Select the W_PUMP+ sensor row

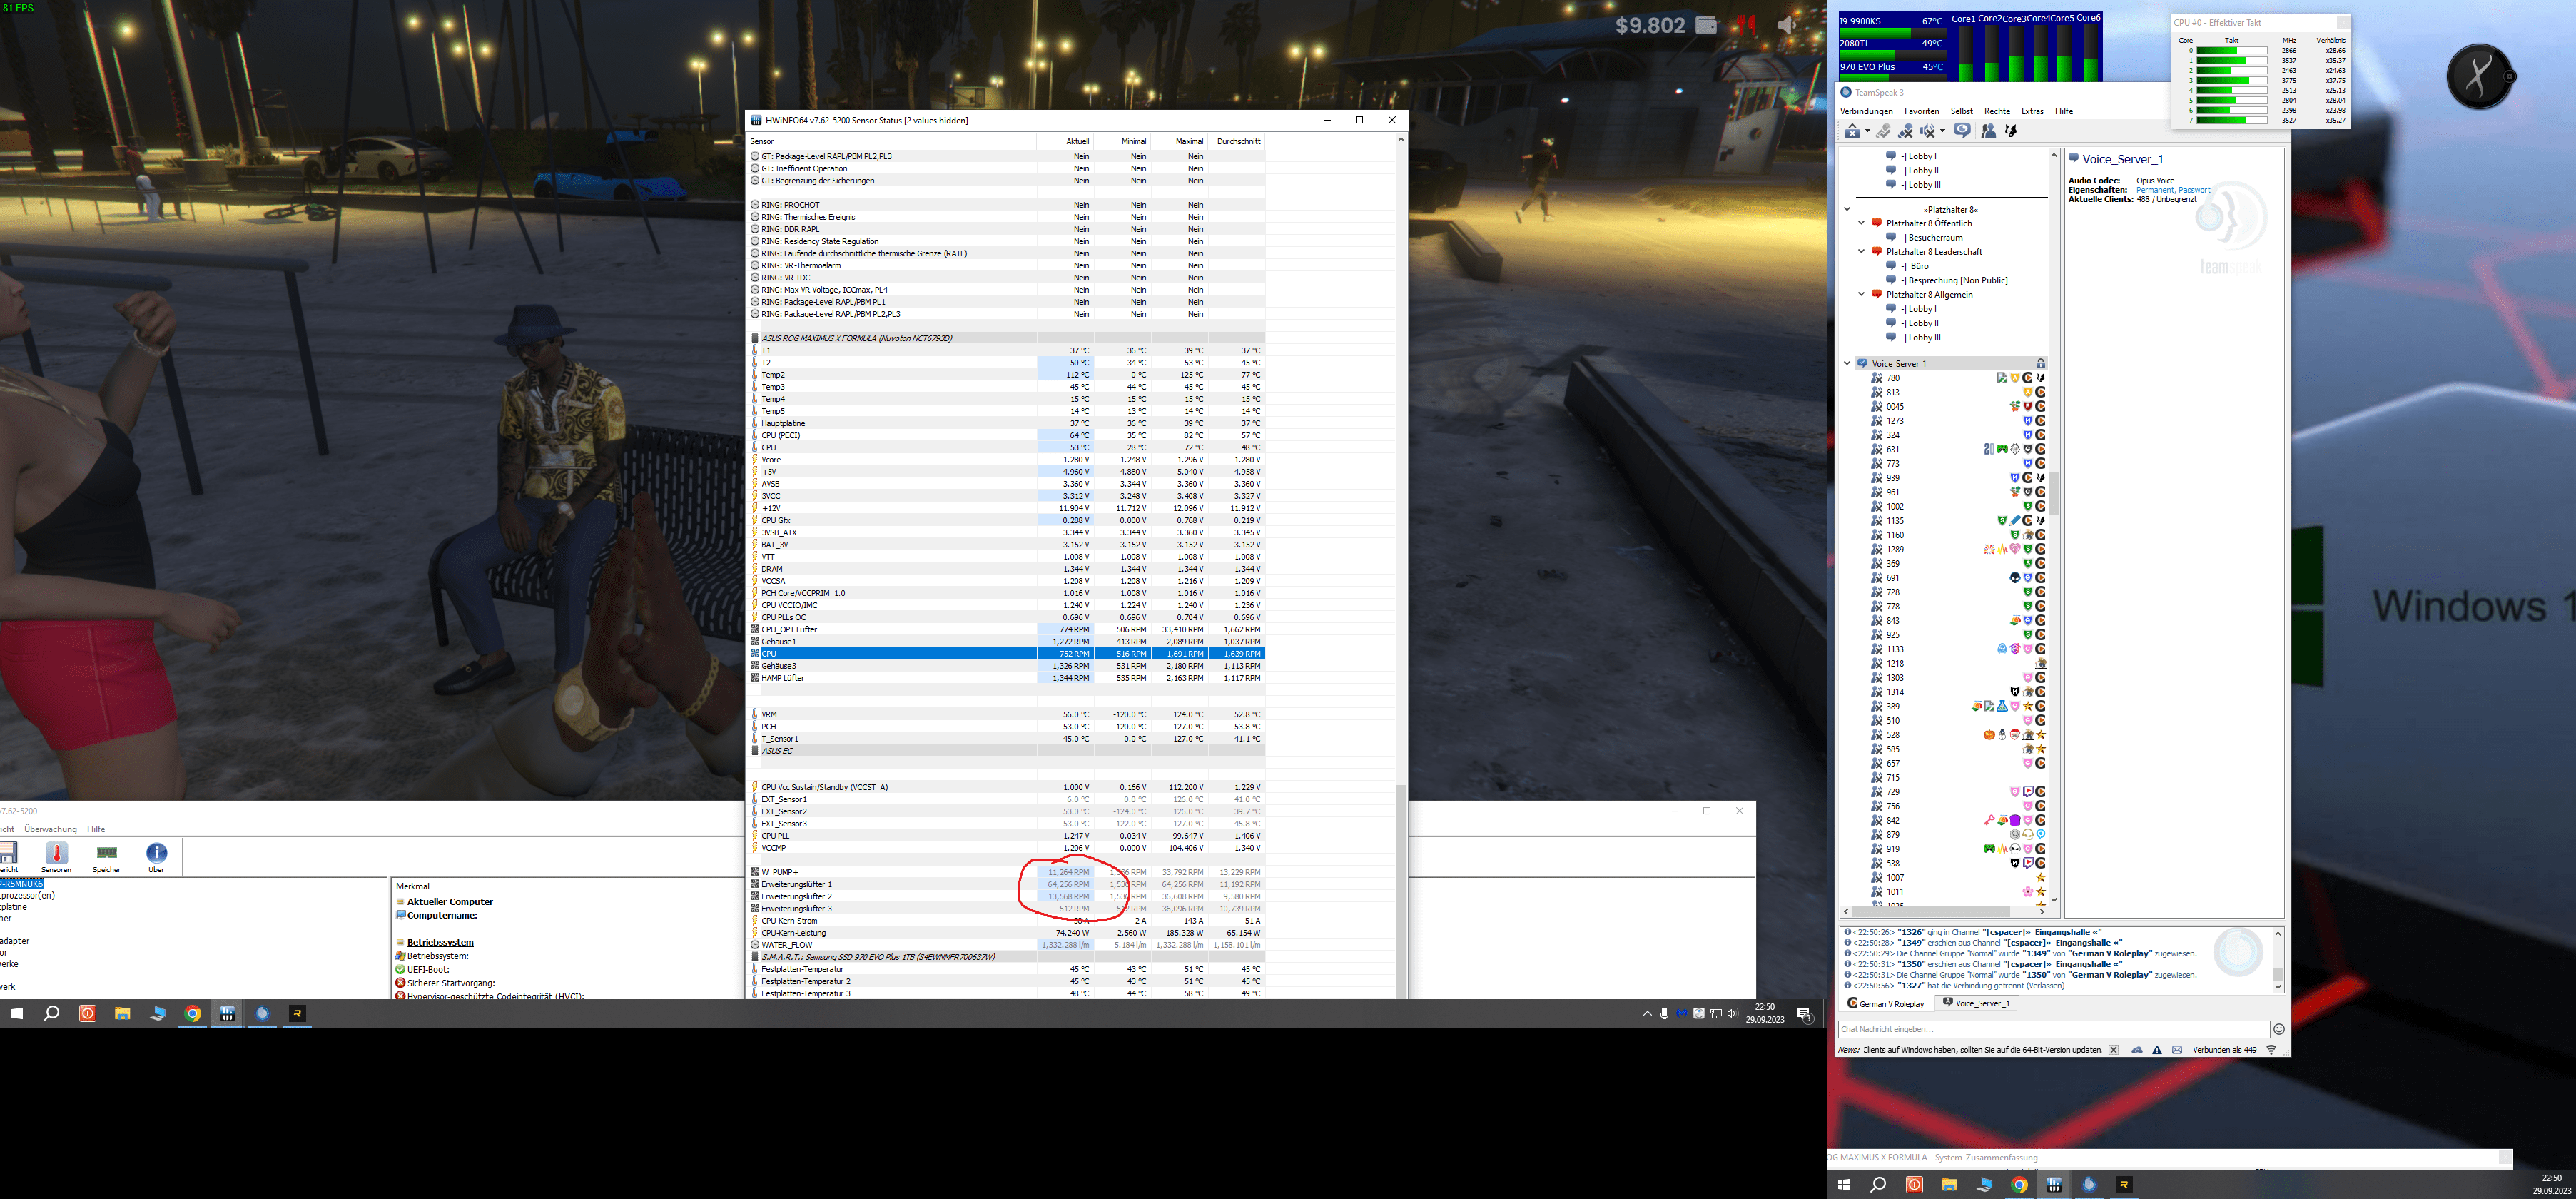pyautogui.click(x=780, y=872)
